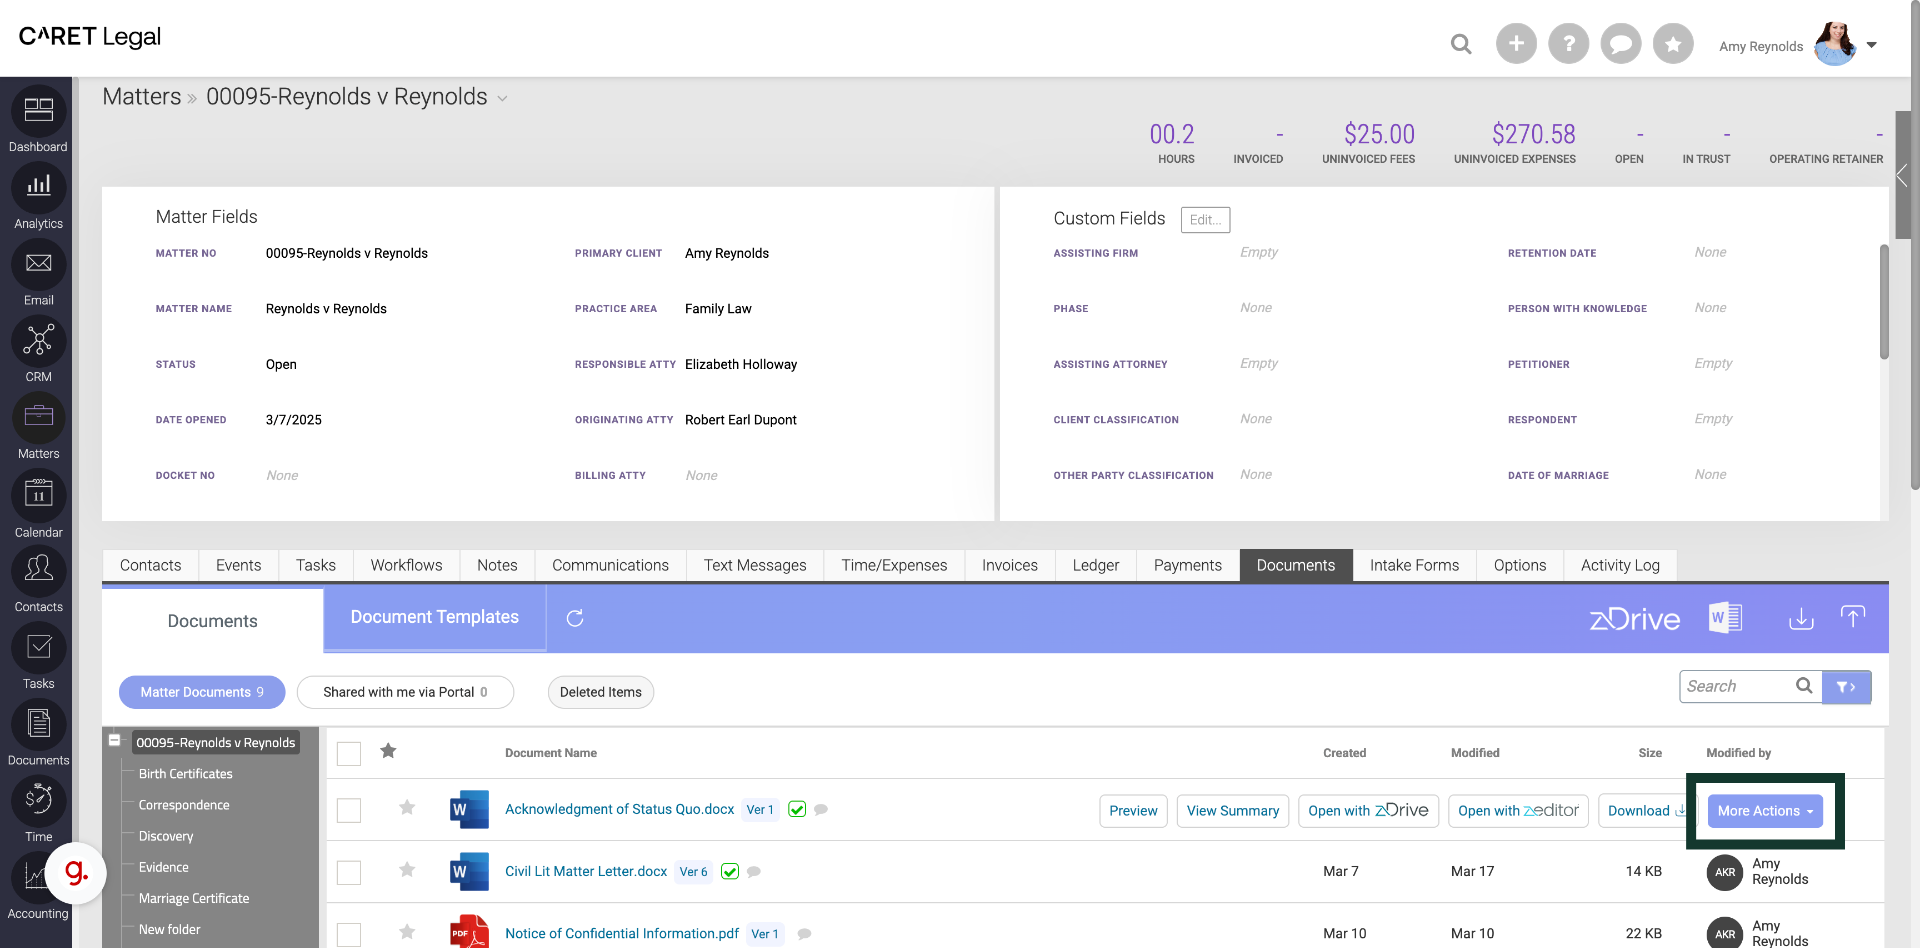Open the Calendar sidebar icon

point(38,494)
